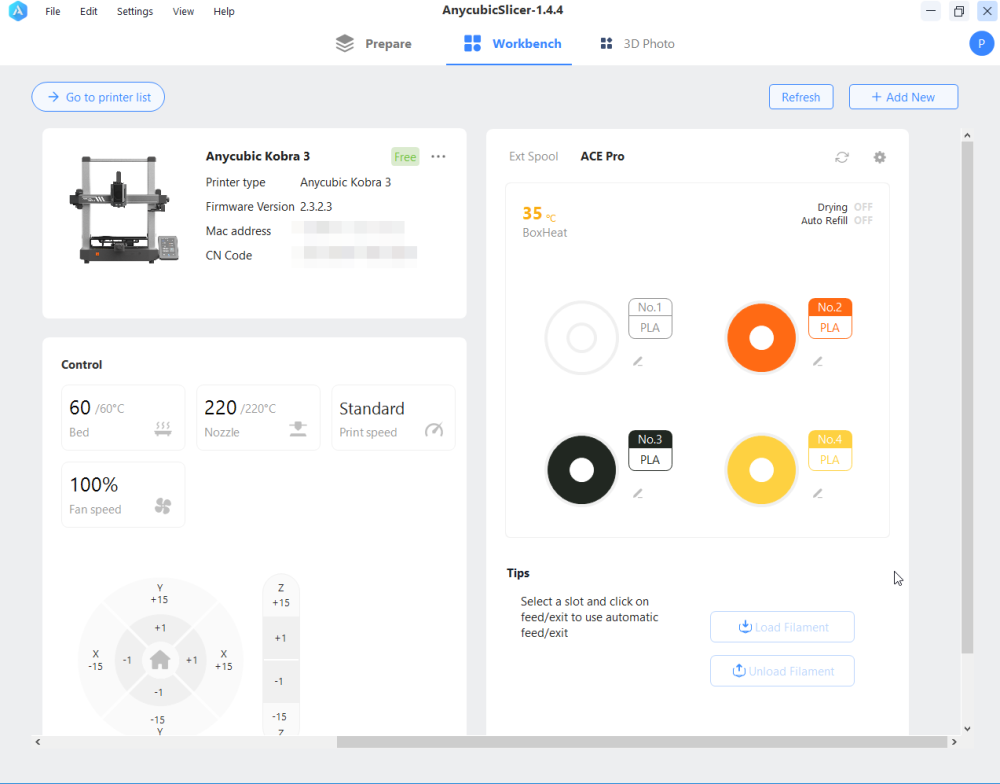Open the Fan speed control

tap(123, 495)
